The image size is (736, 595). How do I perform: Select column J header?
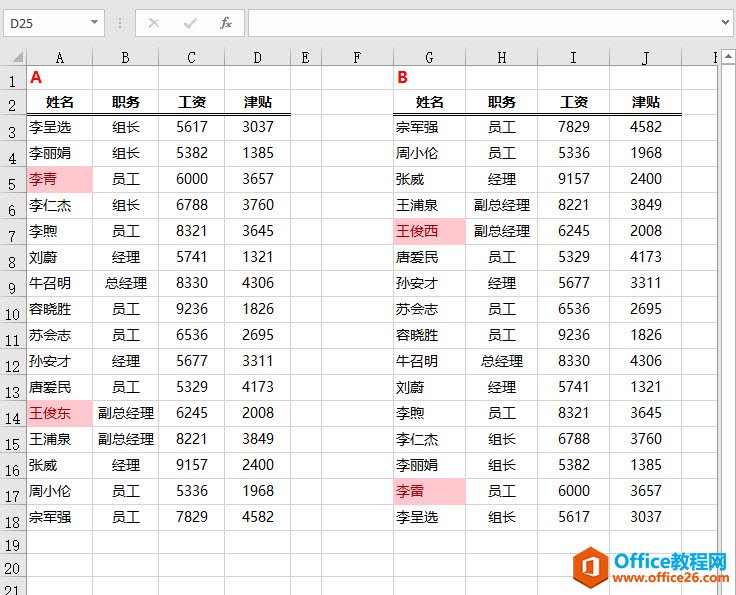[645, 58]
